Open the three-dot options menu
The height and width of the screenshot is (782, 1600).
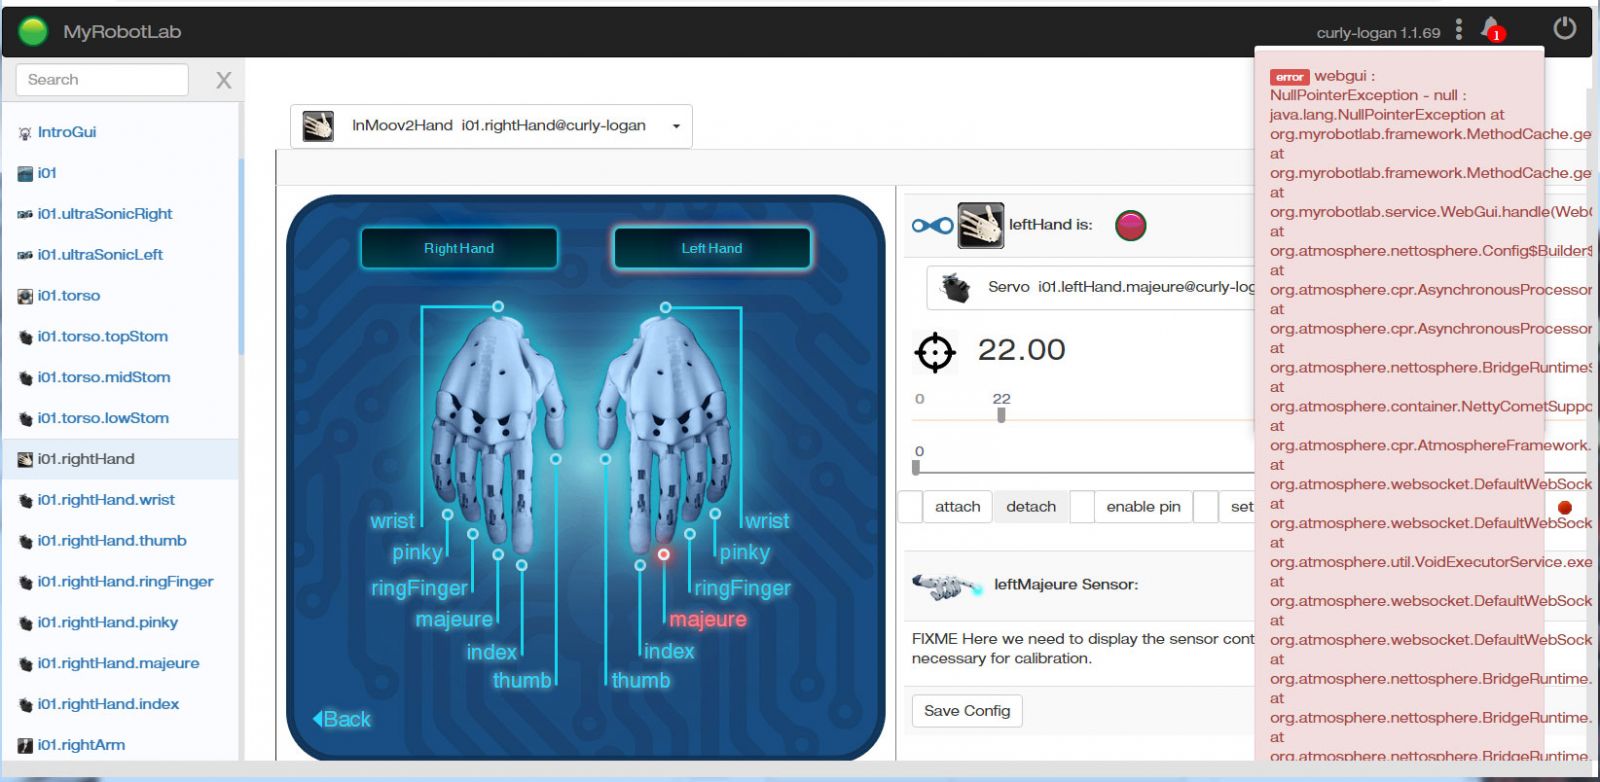tap(1459, 30)
